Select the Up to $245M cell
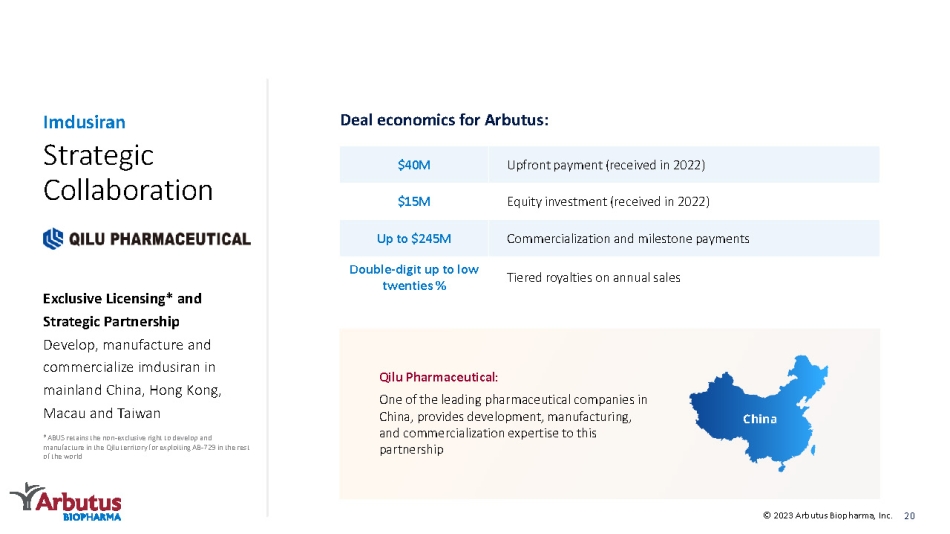 (414, 238)
